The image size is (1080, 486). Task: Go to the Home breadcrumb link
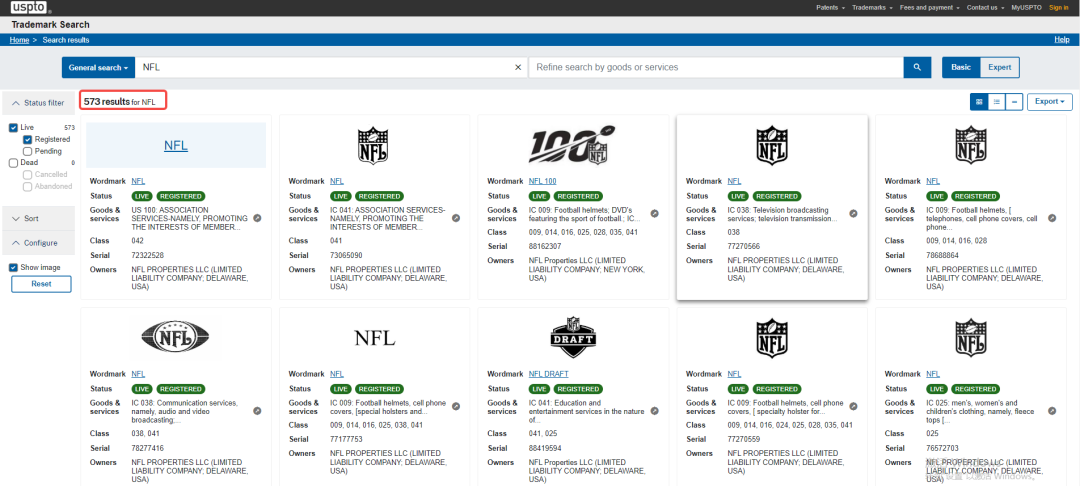coord(19,40)
